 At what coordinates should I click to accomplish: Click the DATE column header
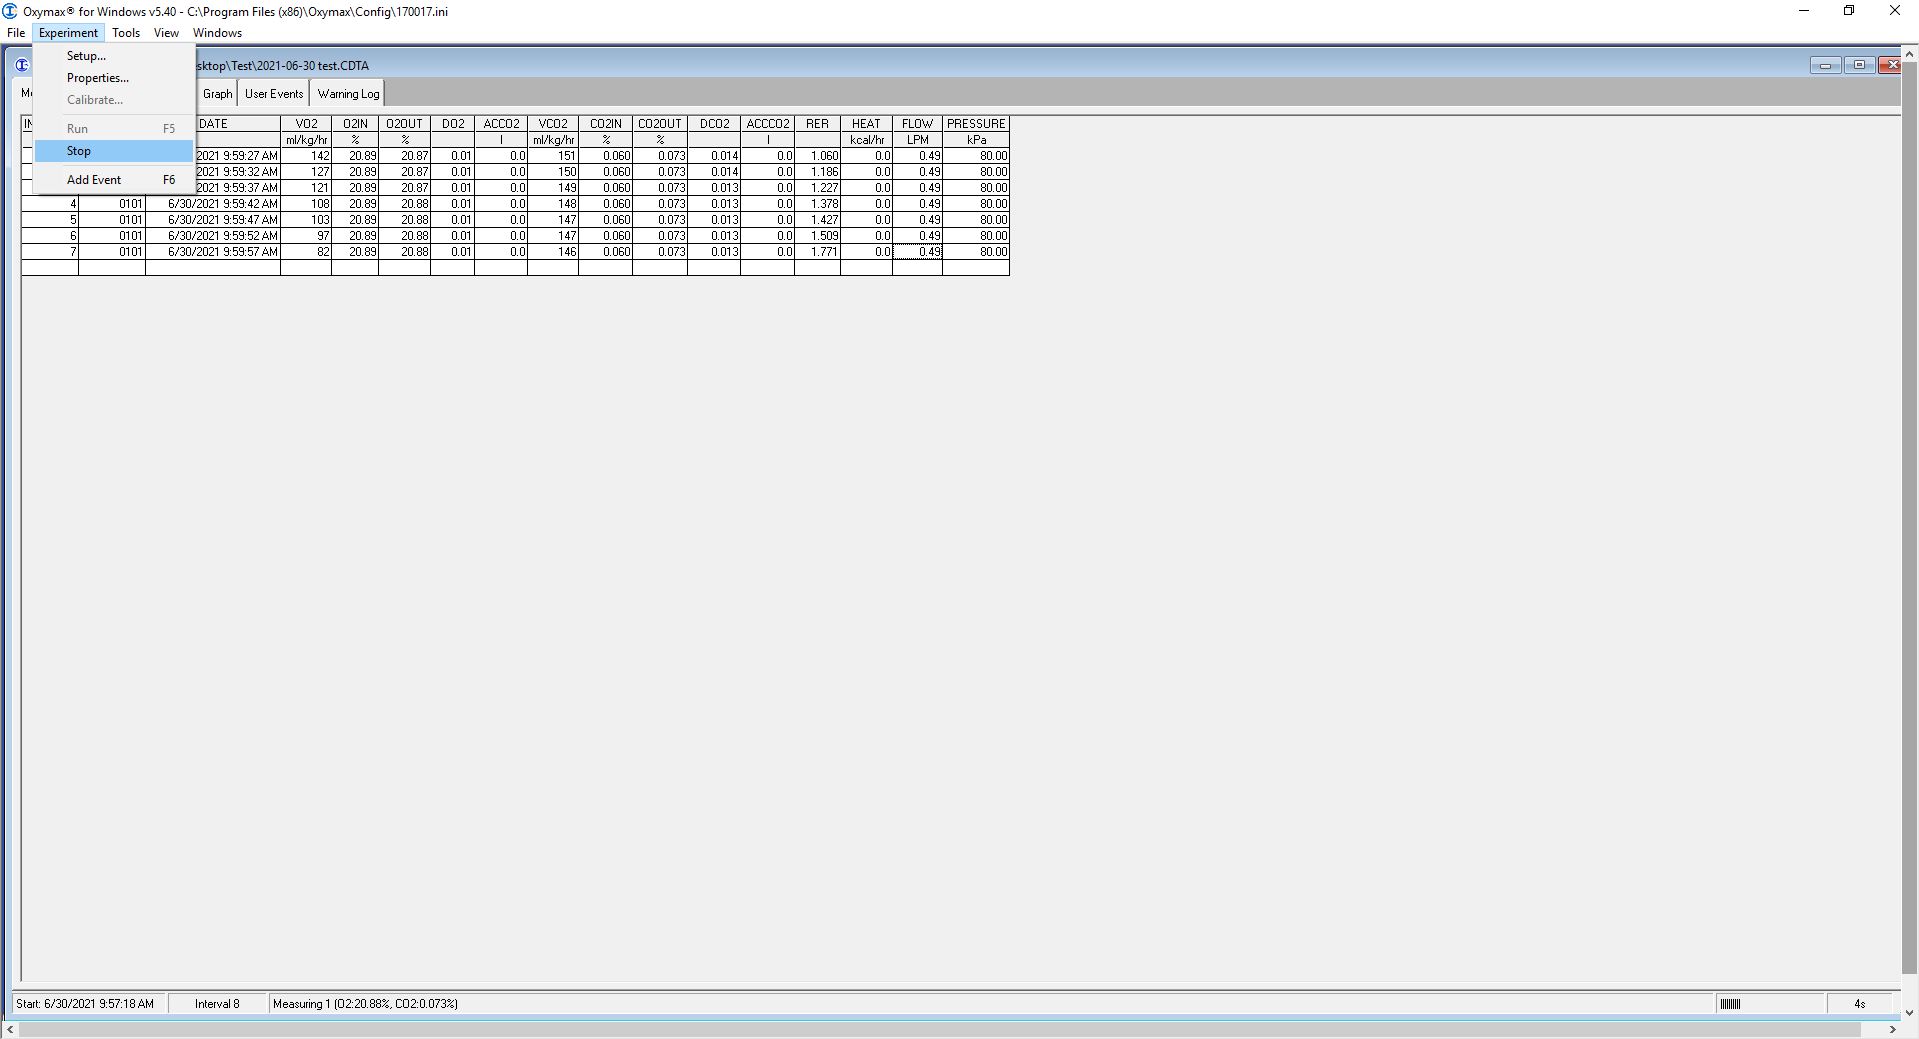(213, 124)
